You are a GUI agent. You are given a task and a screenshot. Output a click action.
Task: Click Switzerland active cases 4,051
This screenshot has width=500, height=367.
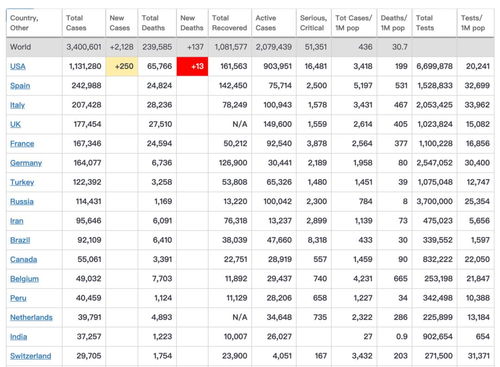coord(282,356)
